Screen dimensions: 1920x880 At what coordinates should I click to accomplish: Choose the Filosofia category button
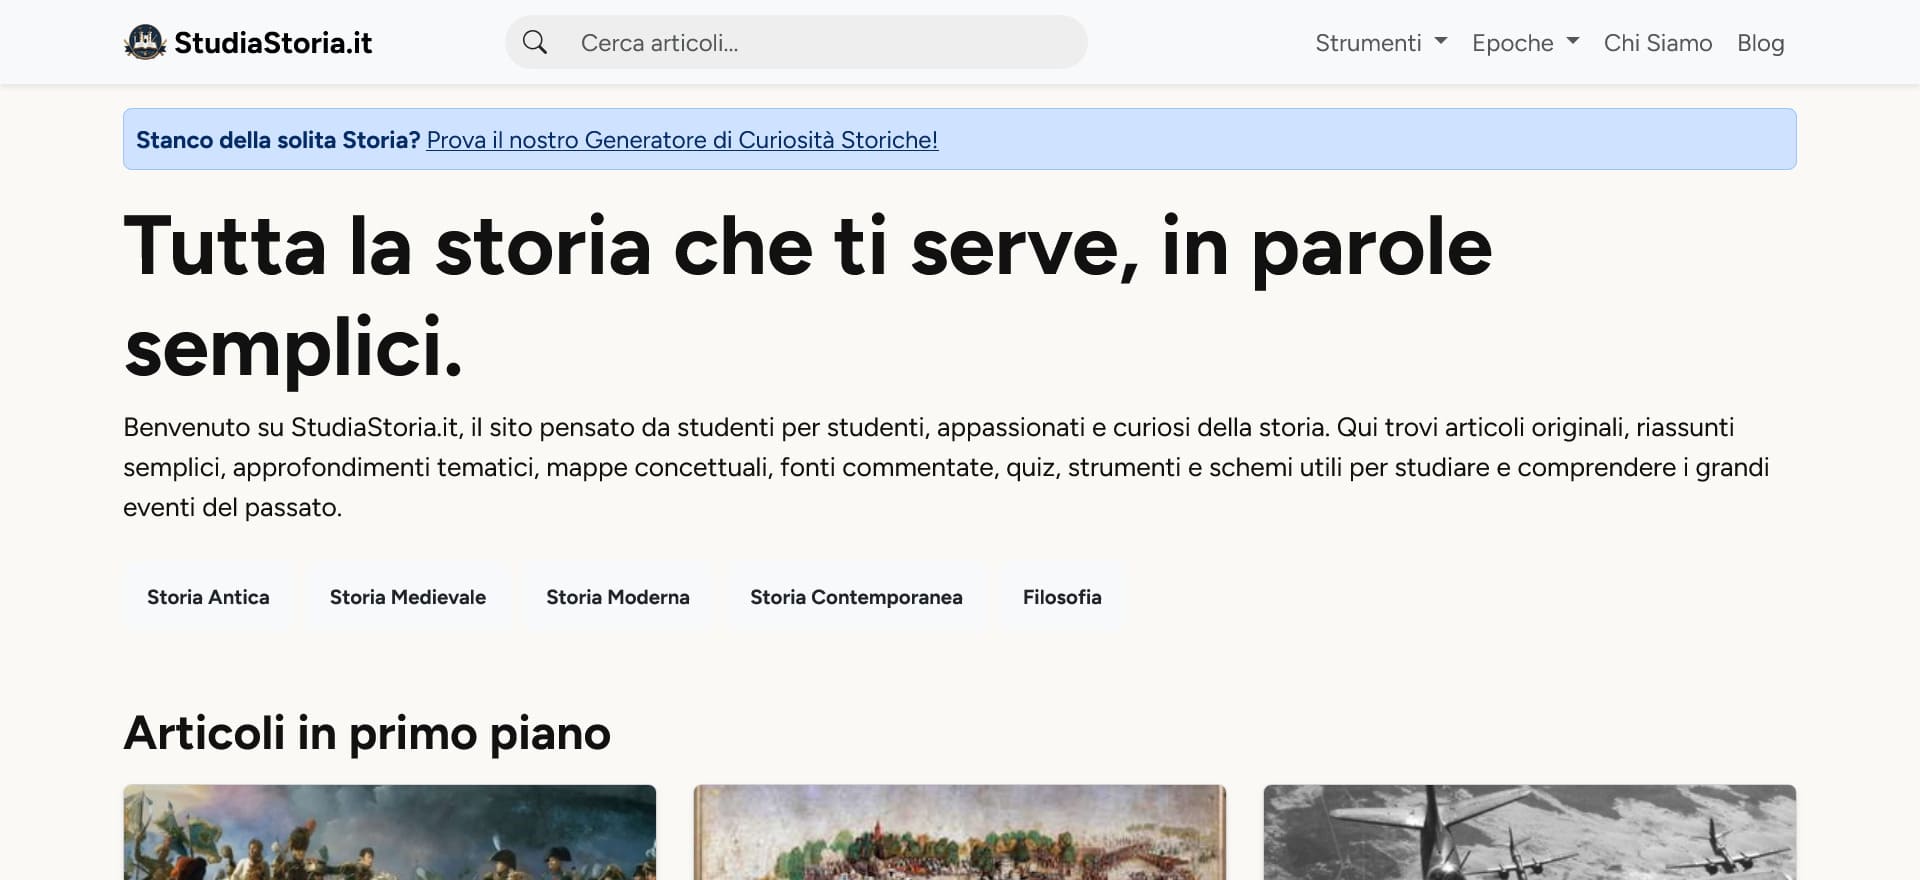pos(1062,597)
